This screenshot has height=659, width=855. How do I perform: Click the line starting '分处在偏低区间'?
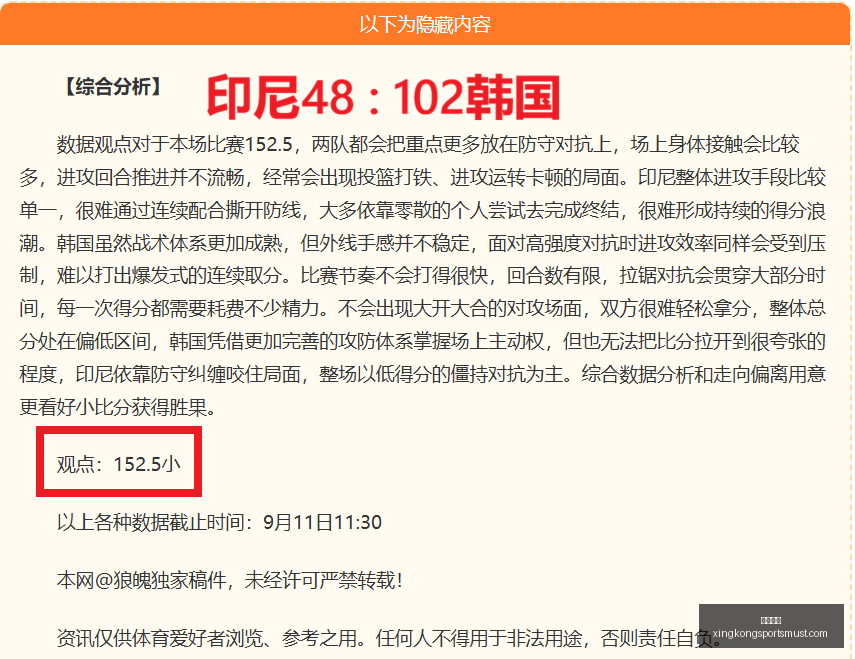coord(423,342)
